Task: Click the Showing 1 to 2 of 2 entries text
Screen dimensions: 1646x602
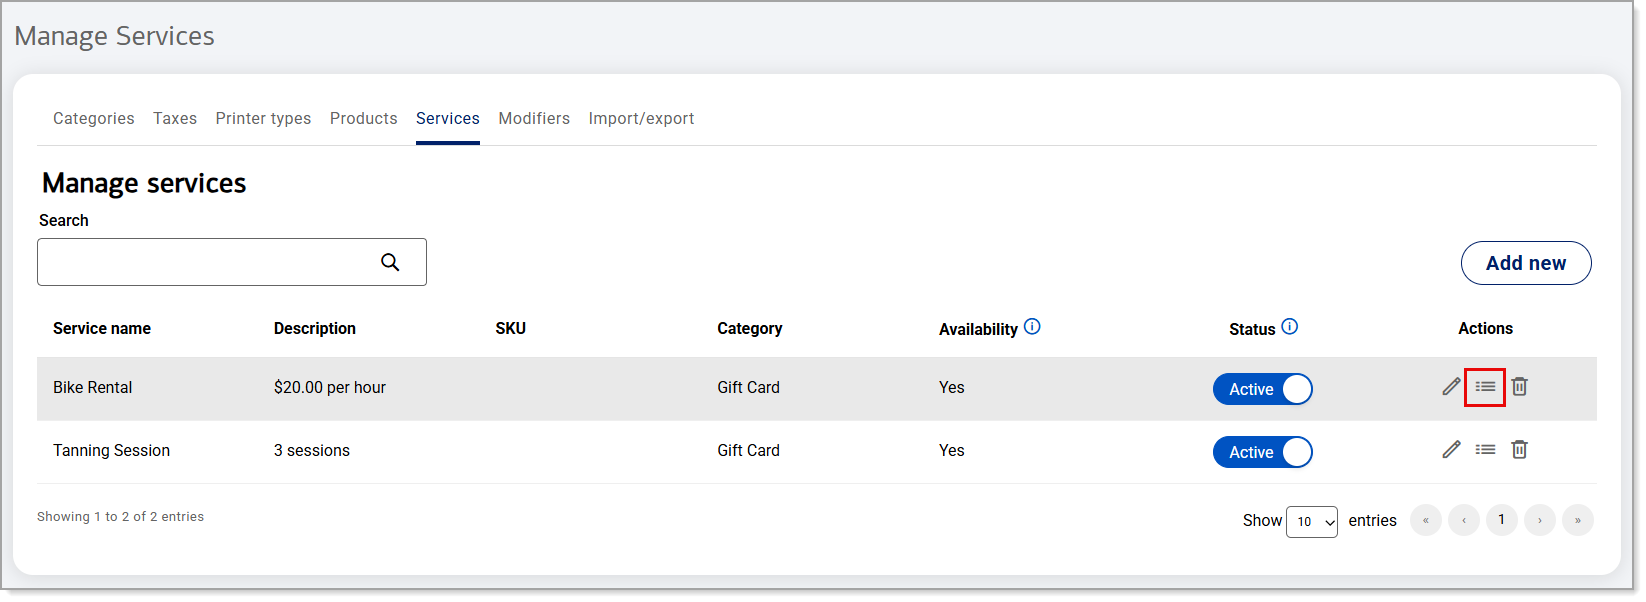Action: click(120, 517)
